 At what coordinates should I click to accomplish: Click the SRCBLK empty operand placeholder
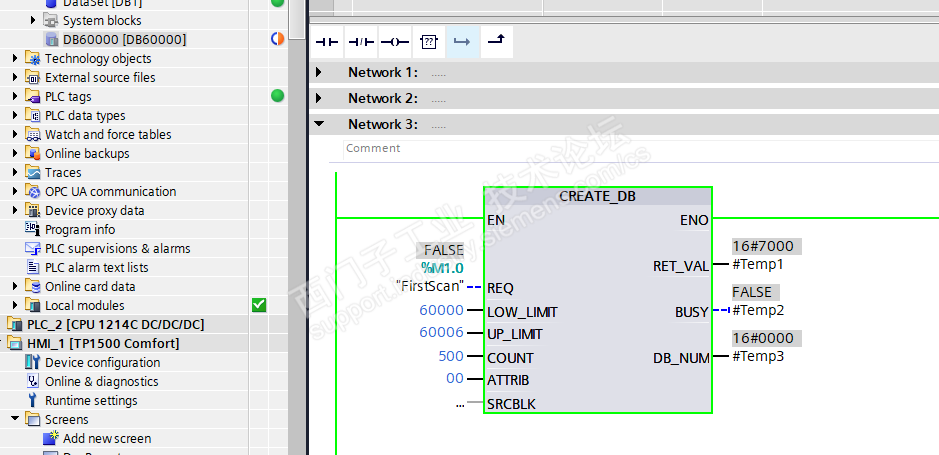pos(460,404)
